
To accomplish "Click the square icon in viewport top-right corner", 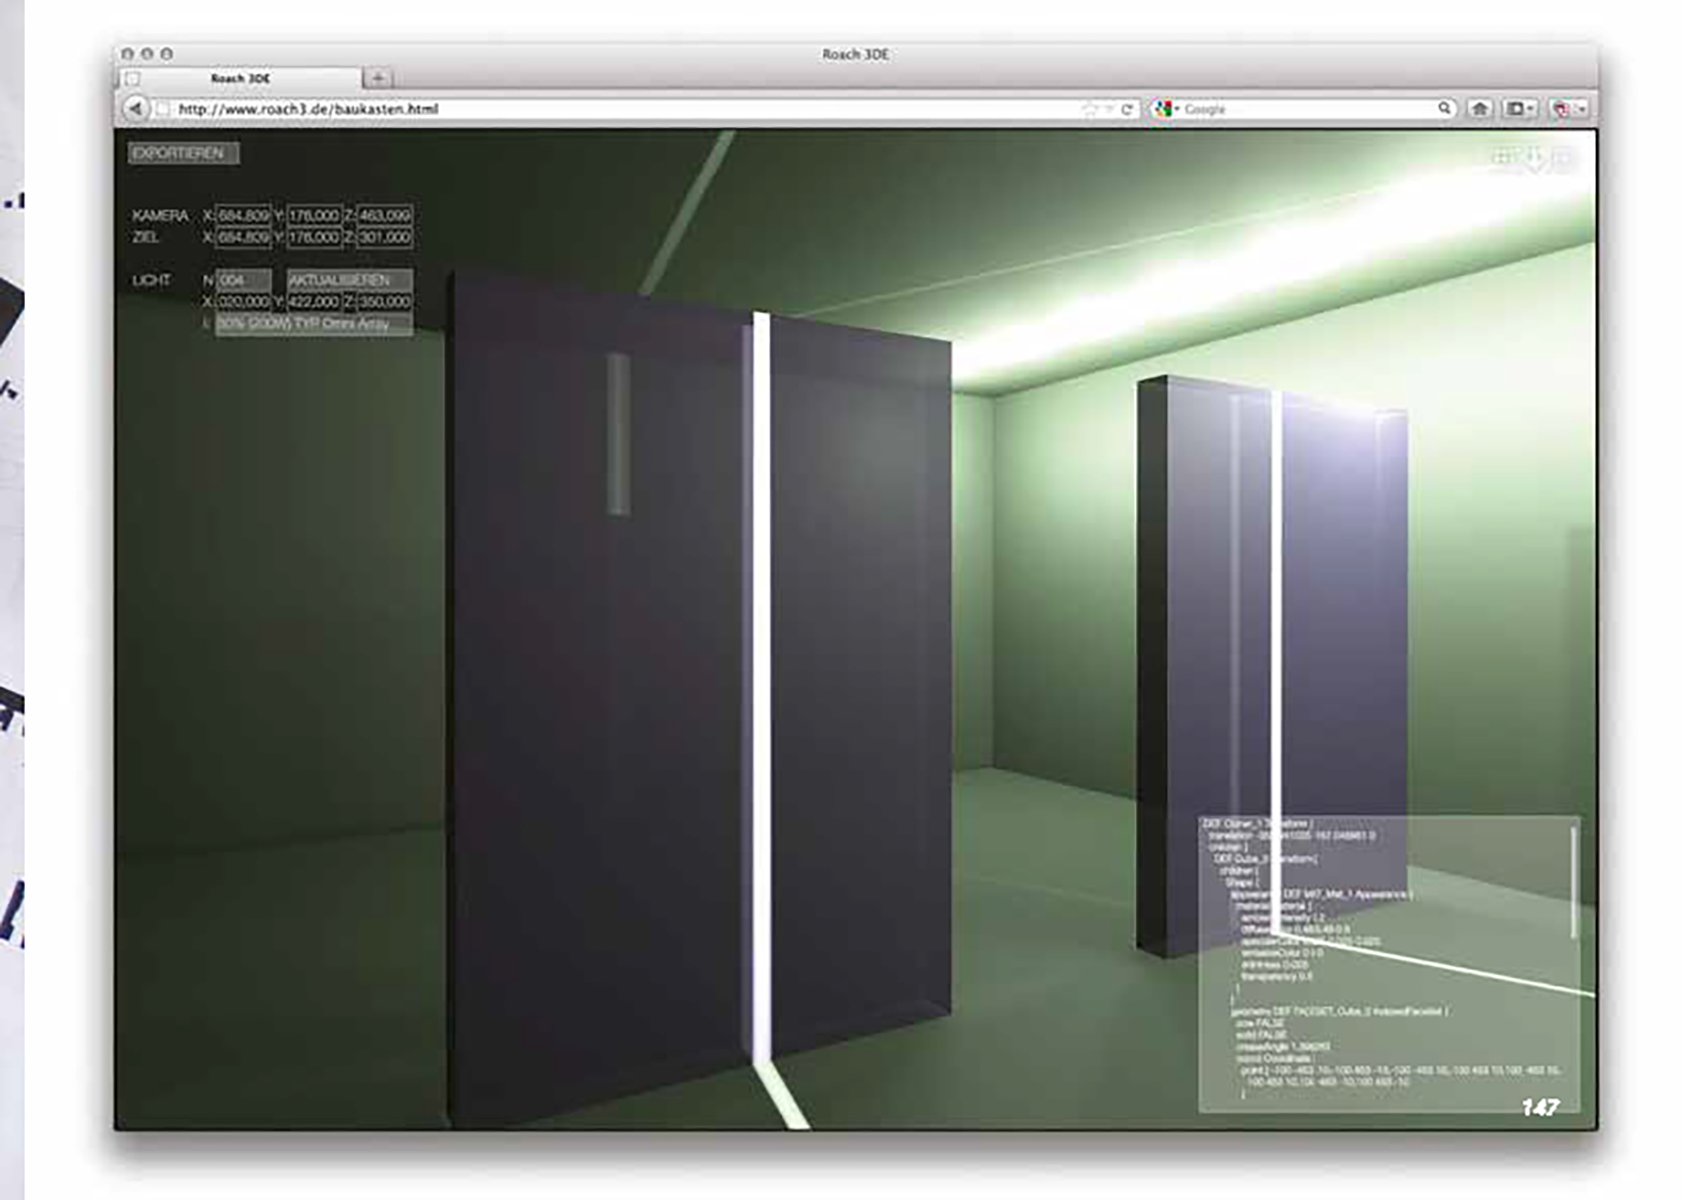I will 1563,157.
